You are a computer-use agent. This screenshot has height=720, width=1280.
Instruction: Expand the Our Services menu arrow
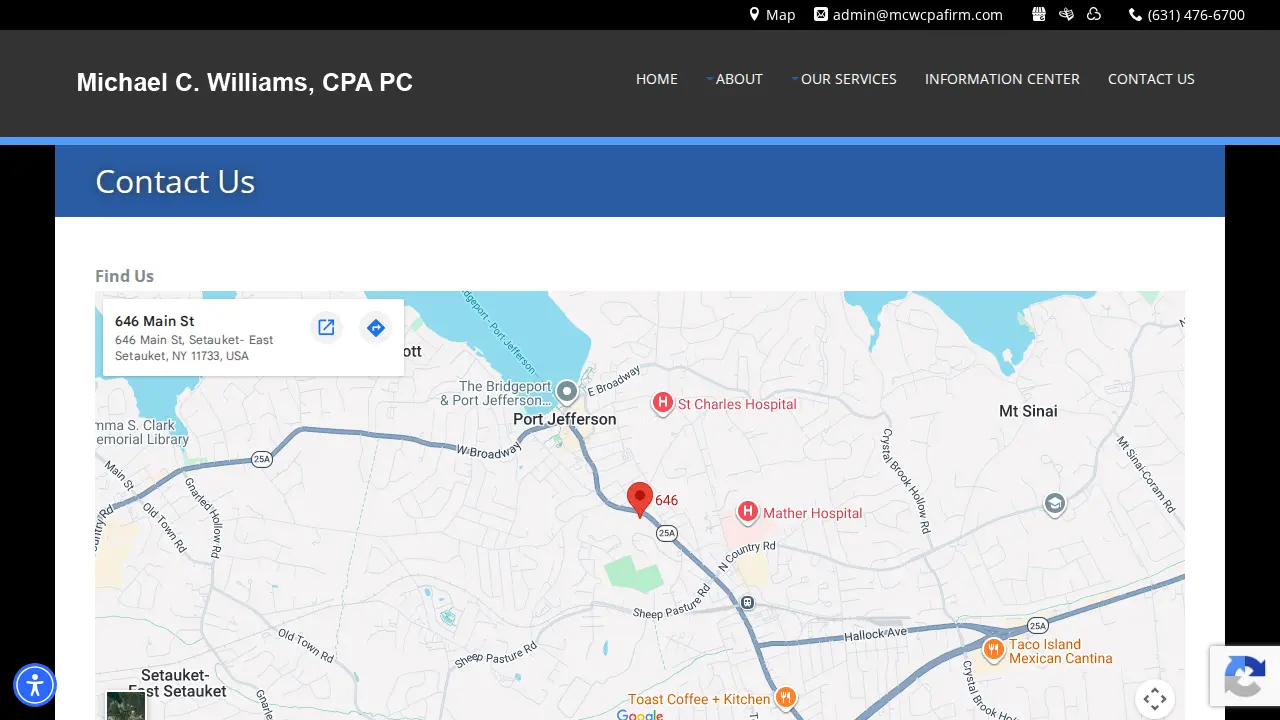(795, 78)
